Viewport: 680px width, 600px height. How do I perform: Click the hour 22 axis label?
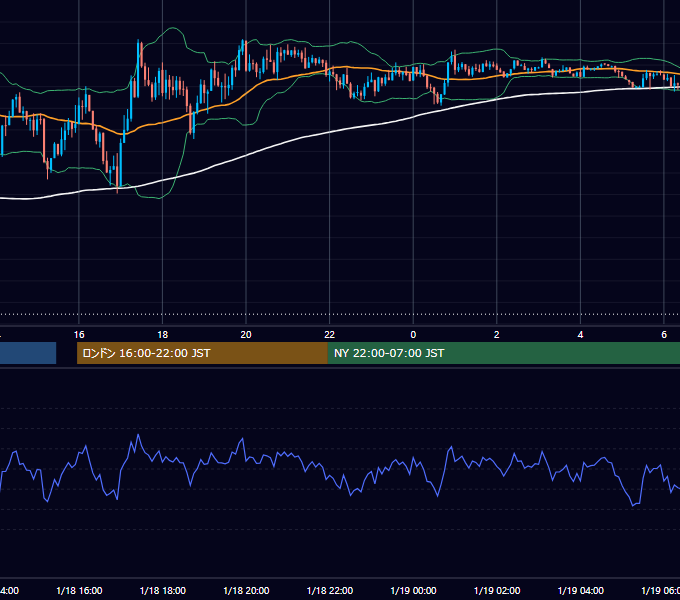pos(330,335)
